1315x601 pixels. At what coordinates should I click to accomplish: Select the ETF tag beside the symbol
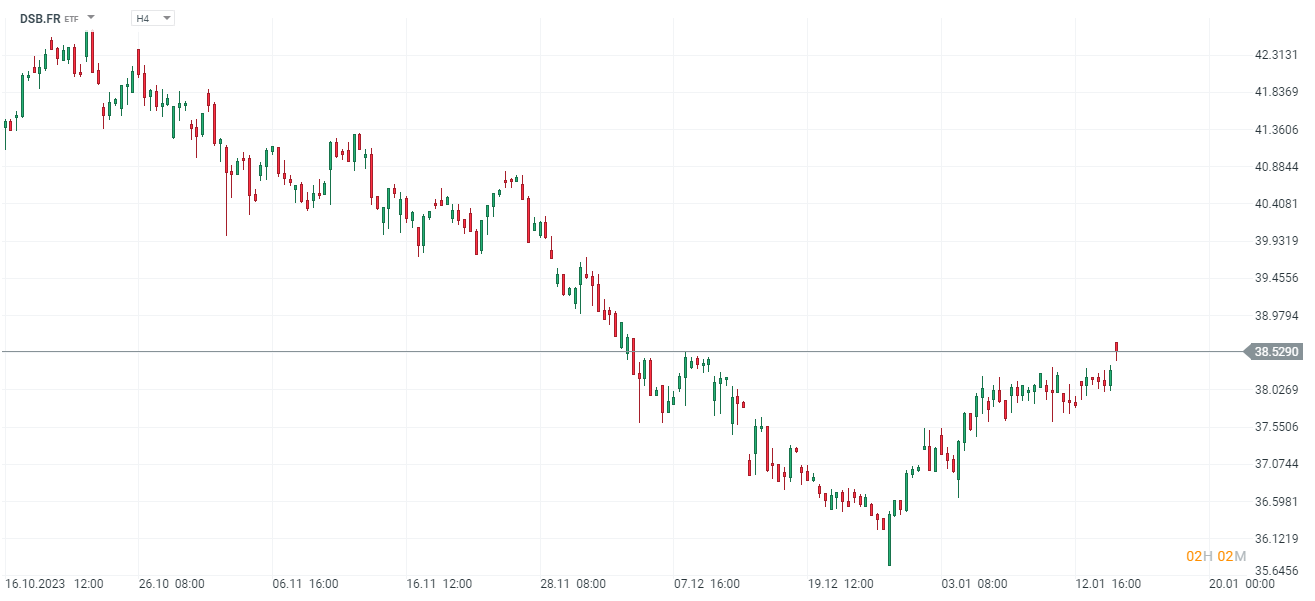72,19
